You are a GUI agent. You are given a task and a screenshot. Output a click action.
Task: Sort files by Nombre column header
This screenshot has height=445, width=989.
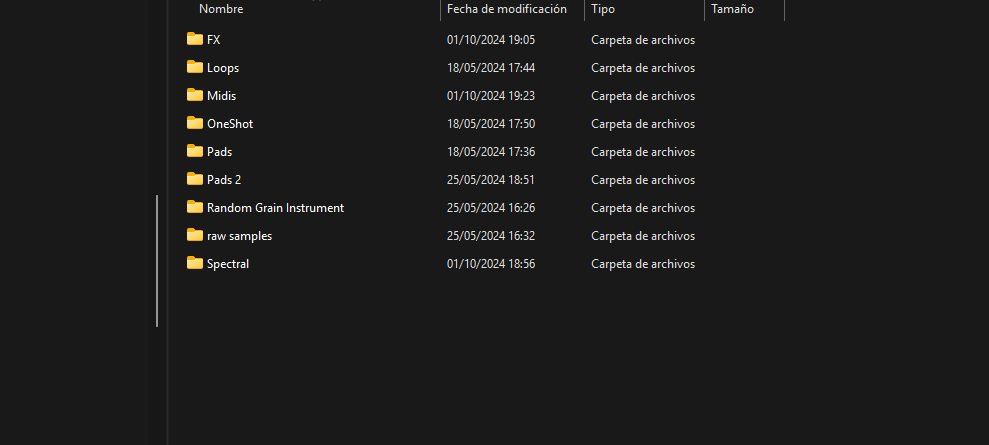point(221,9)
